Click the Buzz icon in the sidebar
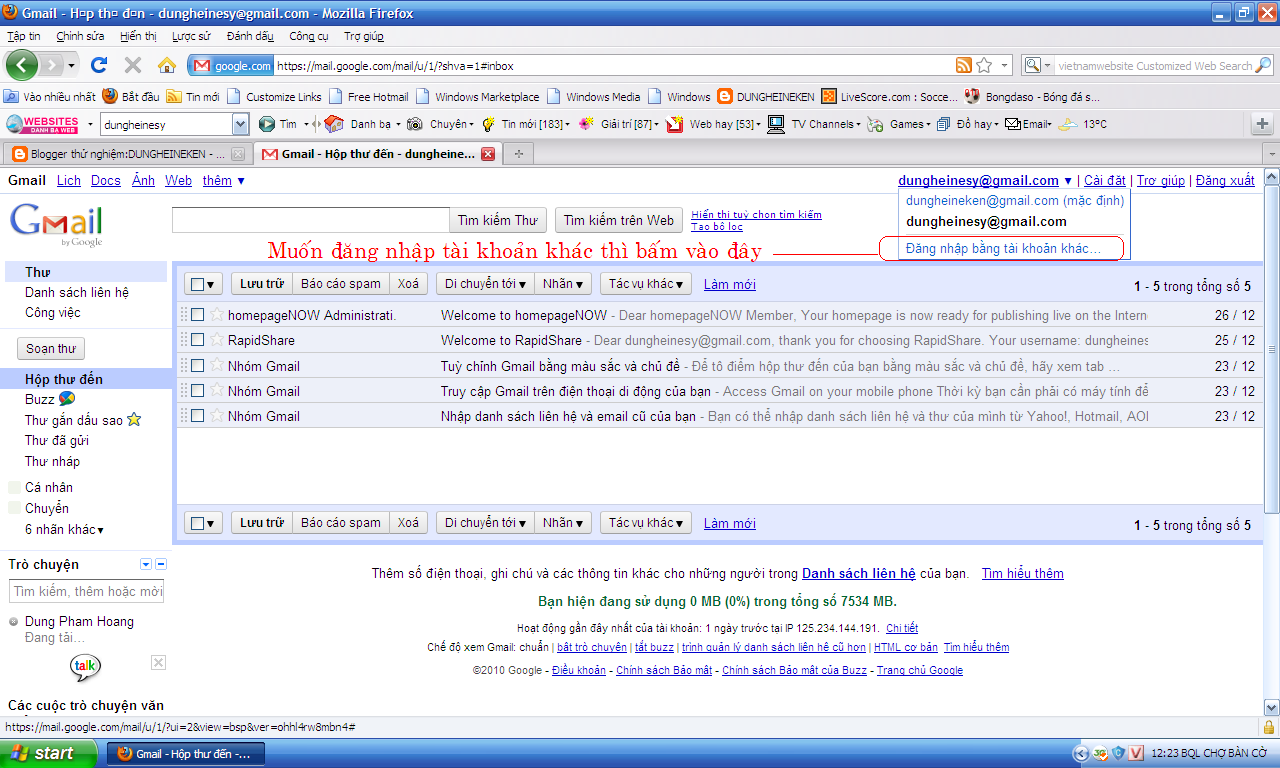1280x768 pixels. click(67, 399)
